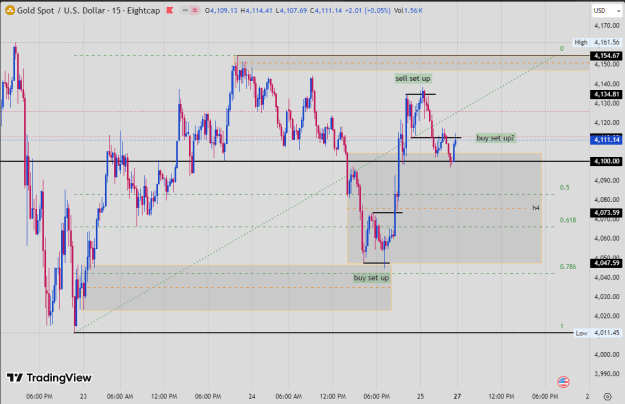Select the lower 'buy set up' label
The image size is (625, 404).
(371, 278)
